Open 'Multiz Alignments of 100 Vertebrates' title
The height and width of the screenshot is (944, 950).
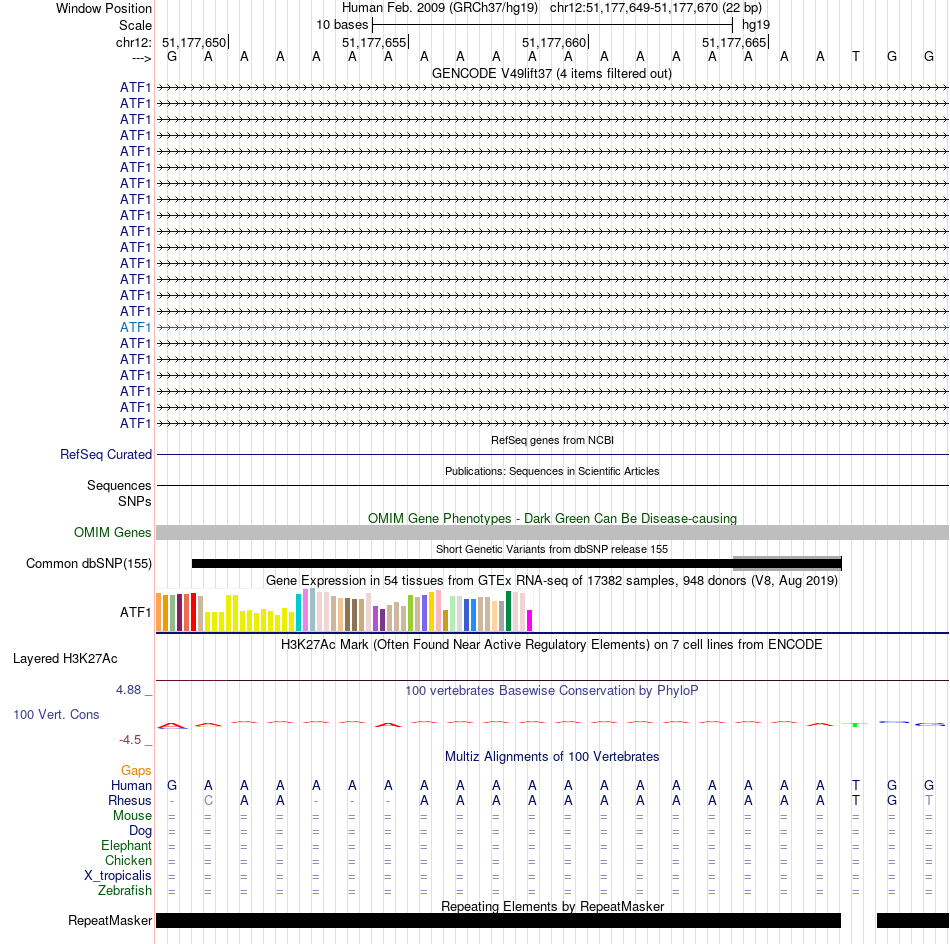pyautogui.click(x=552, y=757)
